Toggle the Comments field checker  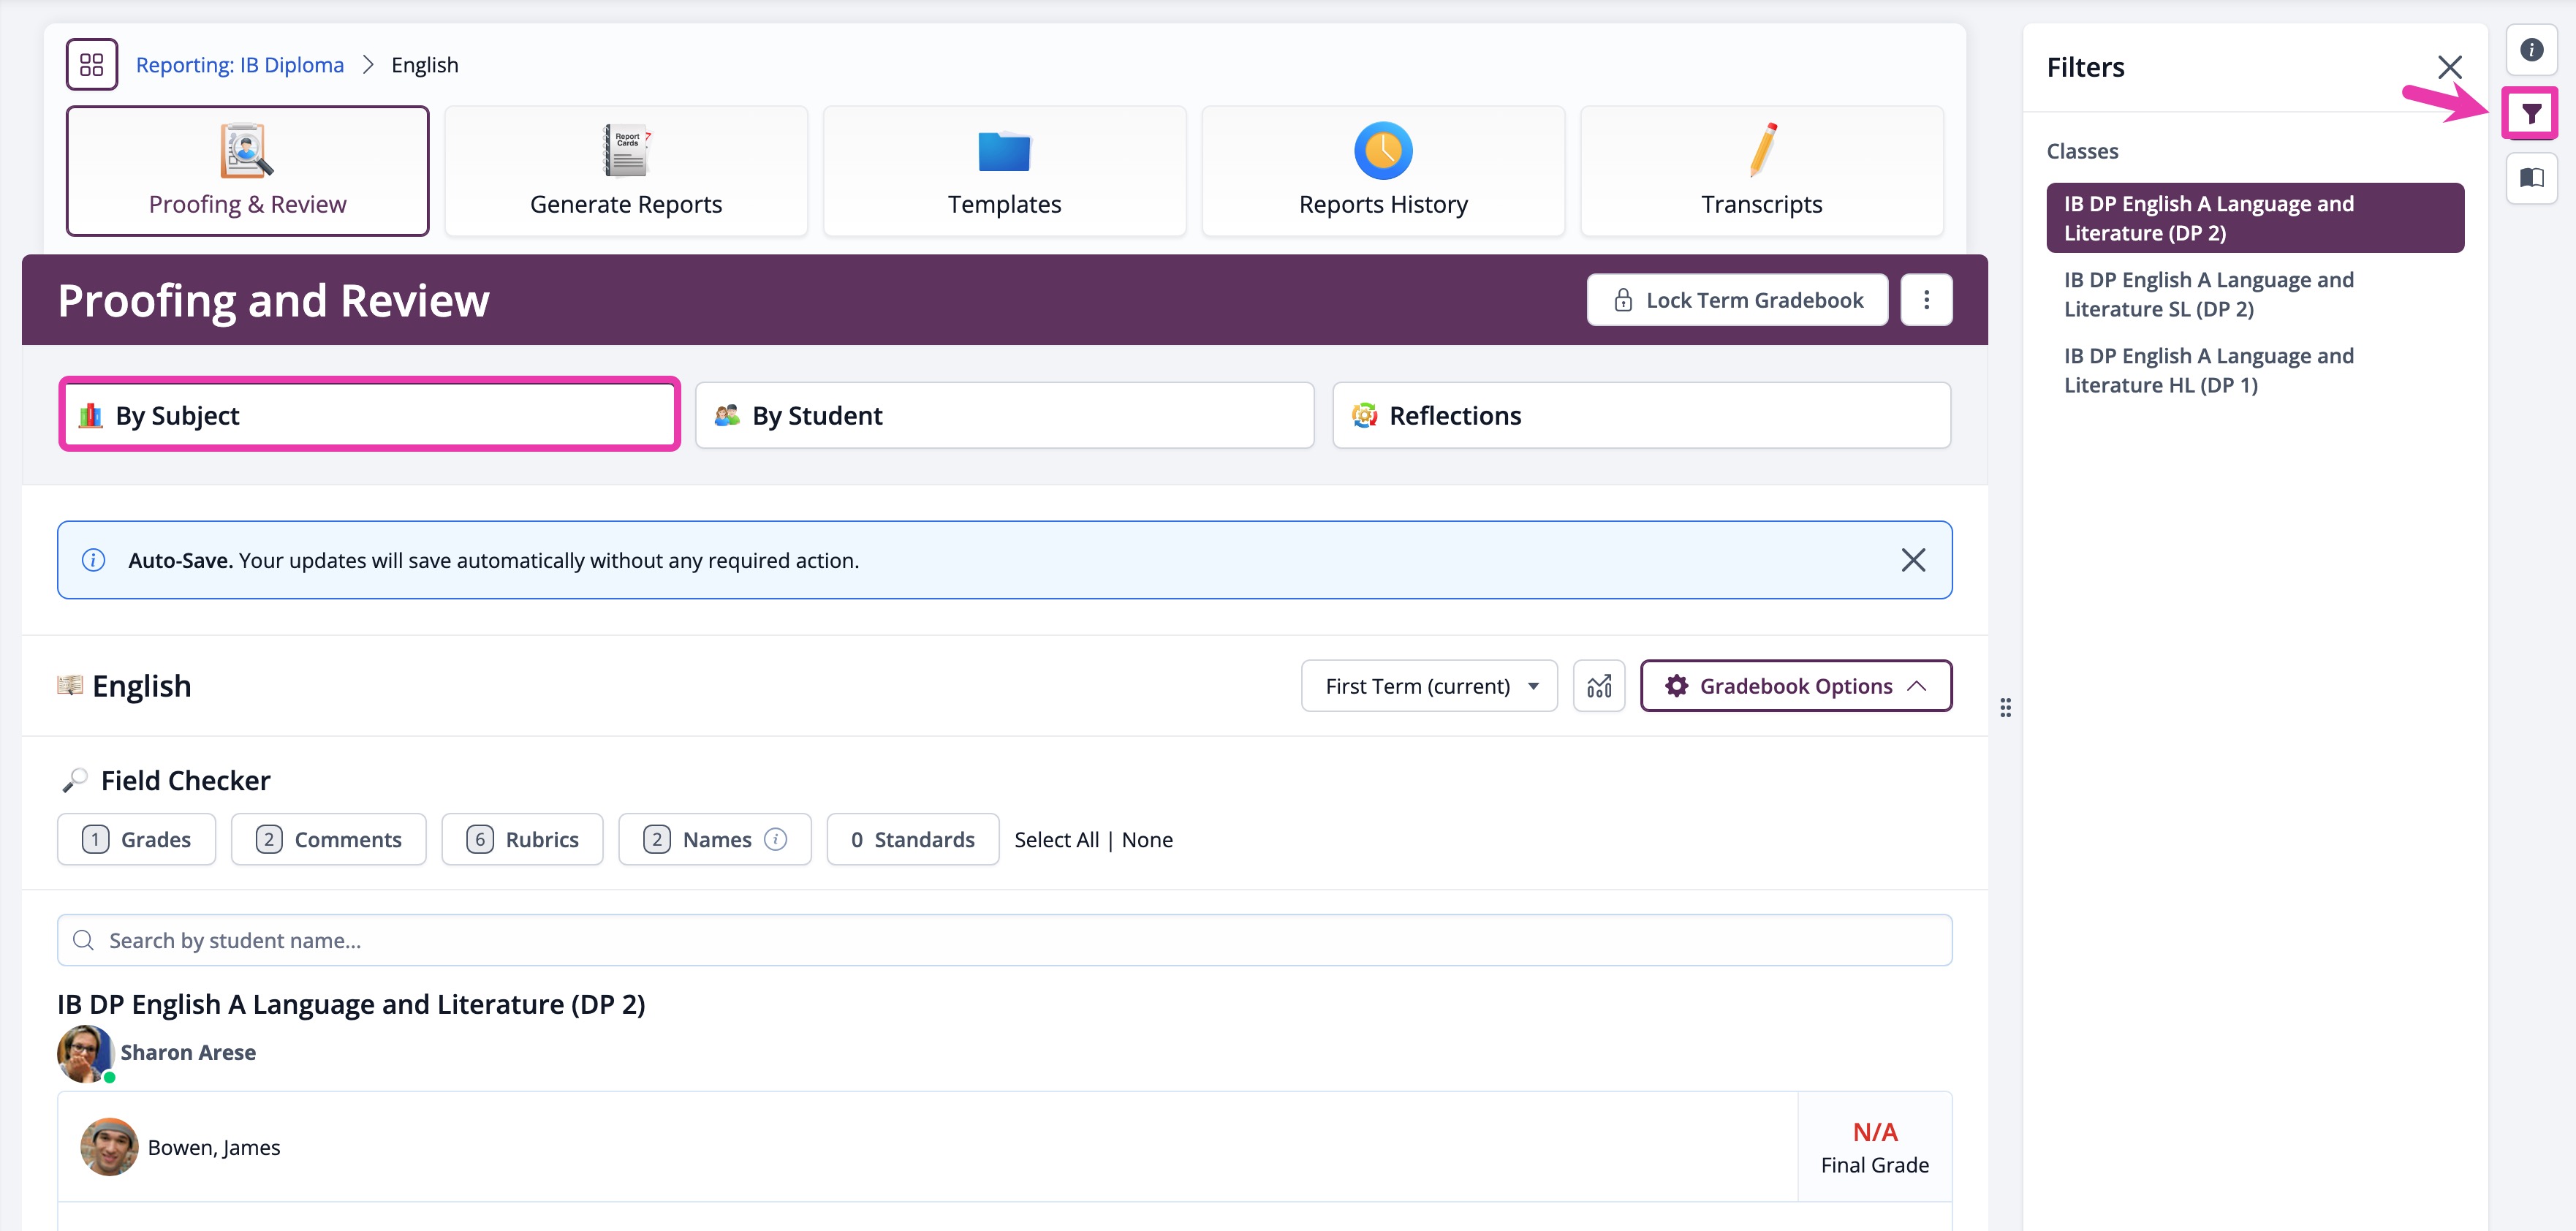point(329,839)
